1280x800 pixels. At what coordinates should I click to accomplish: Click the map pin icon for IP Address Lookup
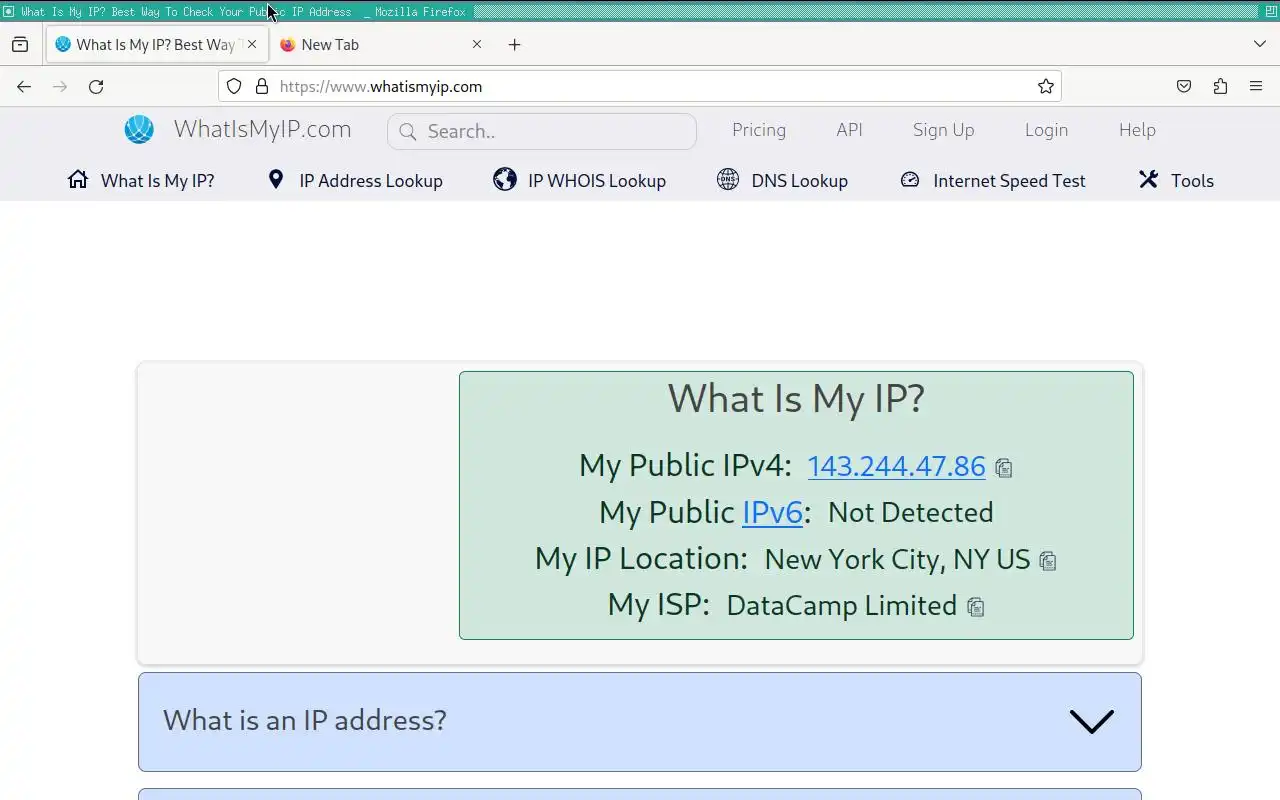(276, 179)
